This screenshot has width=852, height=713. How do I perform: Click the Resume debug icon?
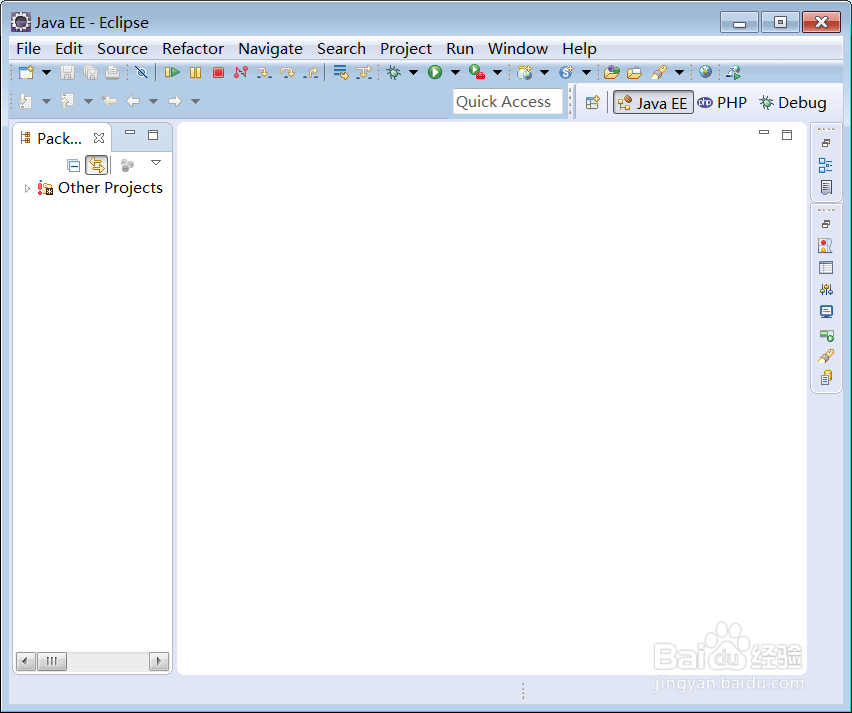(x=172, y=72)
